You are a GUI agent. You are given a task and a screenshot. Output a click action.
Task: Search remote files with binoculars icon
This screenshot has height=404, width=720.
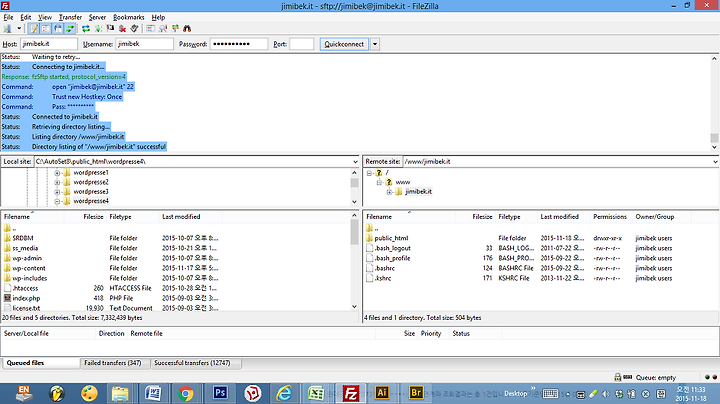pyautogui.click(x=187, y=28)
